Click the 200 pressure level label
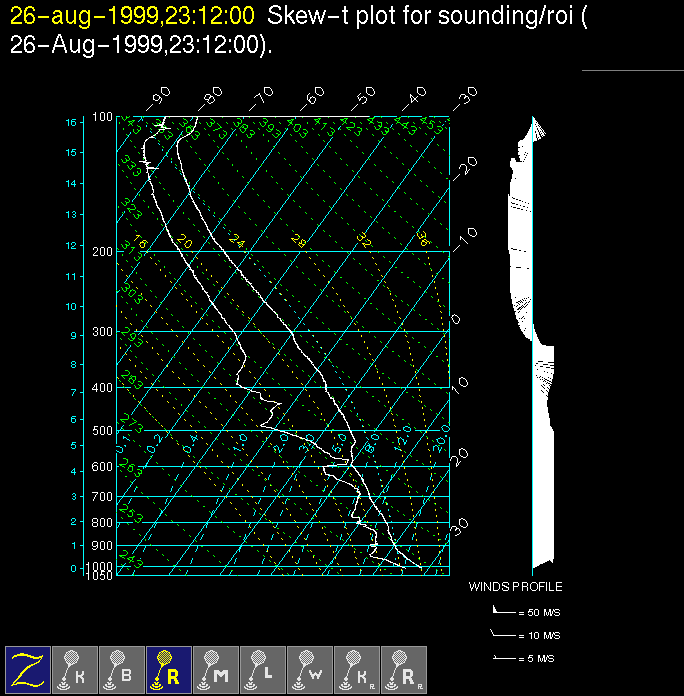 click(103, 251)
